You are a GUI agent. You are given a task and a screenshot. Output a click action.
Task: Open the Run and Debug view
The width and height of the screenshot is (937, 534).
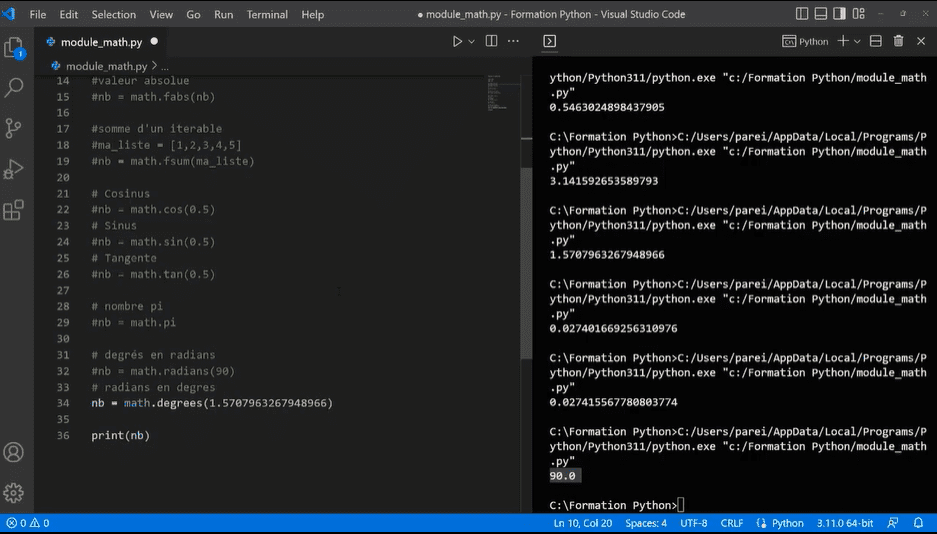click(x=14, y=170)
